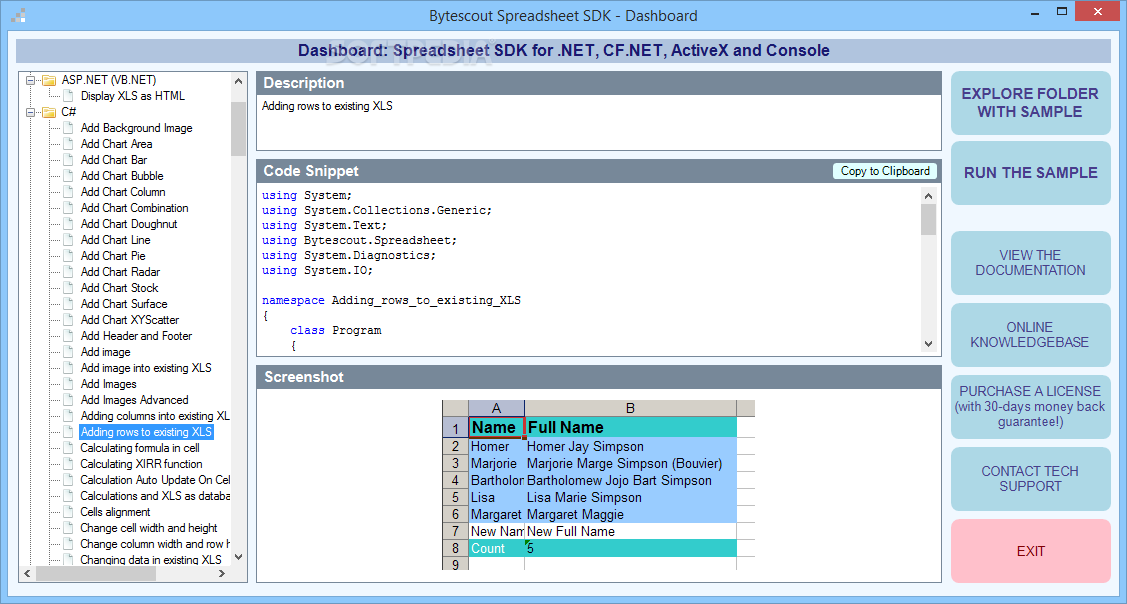Click document icon beside Add Chart Radar
The width and height of the screenshot is (1127, 604).
[68, 272]
